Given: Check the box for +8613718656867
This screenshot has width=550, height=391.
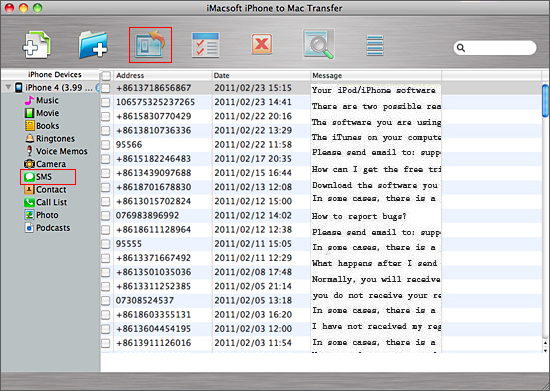Looking at the screenshot, I should tap(106, 88).
